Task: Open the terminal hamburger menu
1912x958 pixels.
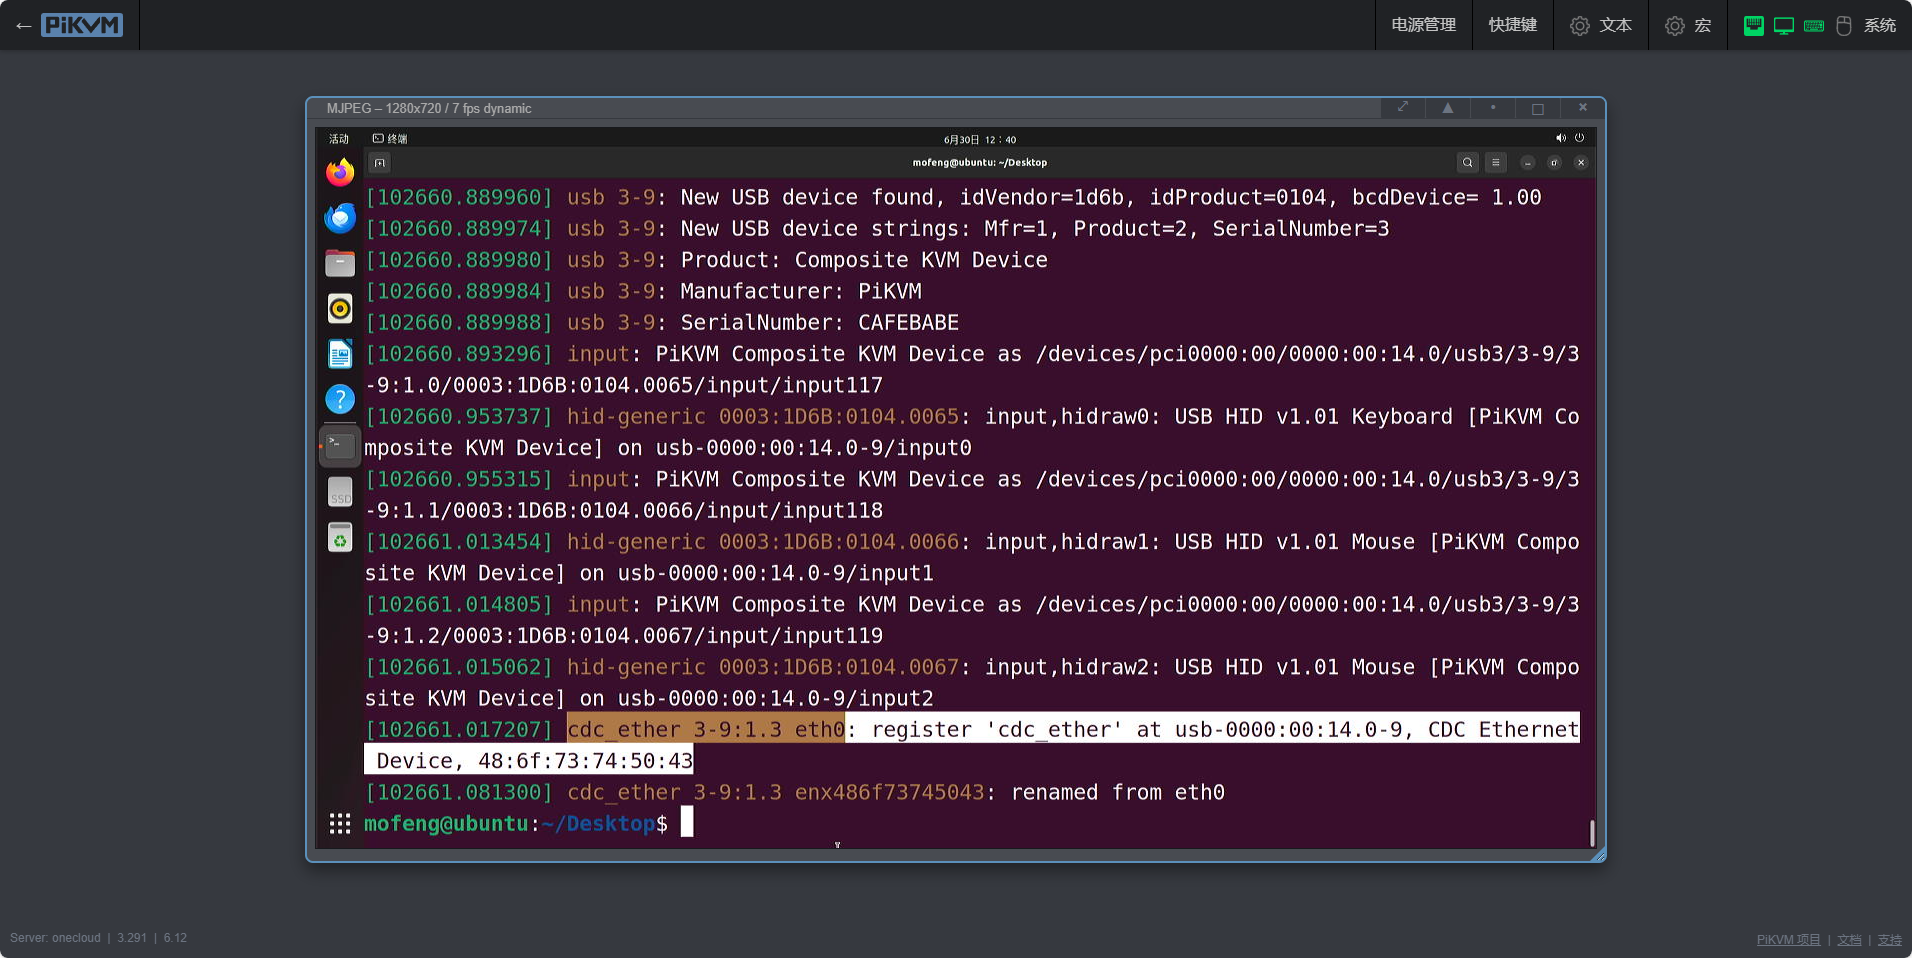Action: (1495, 163)
